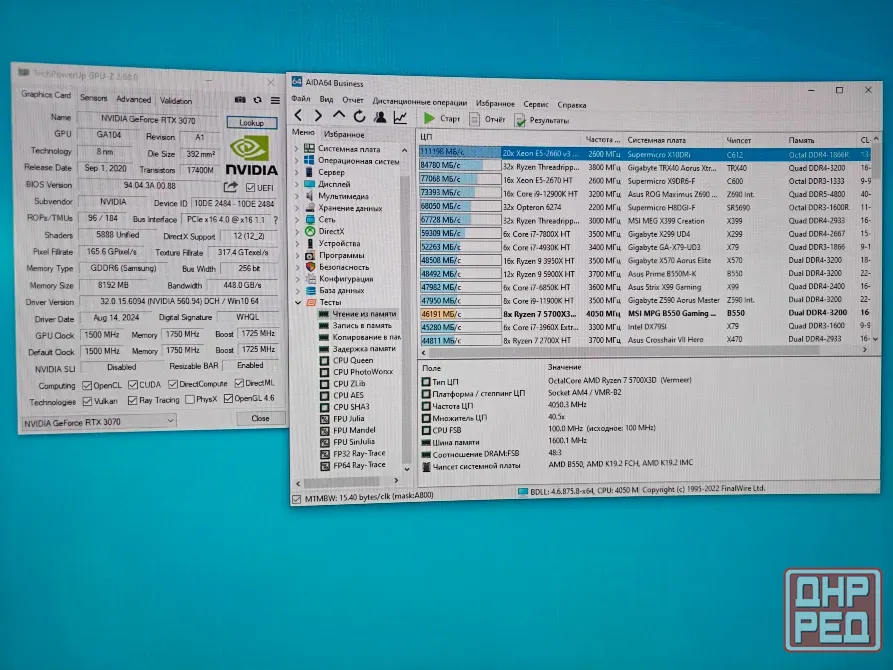The width and height of the screenshot is (893, 670).
Task: Expand Операционная система tree node
Action: click(x=297, y=160)
